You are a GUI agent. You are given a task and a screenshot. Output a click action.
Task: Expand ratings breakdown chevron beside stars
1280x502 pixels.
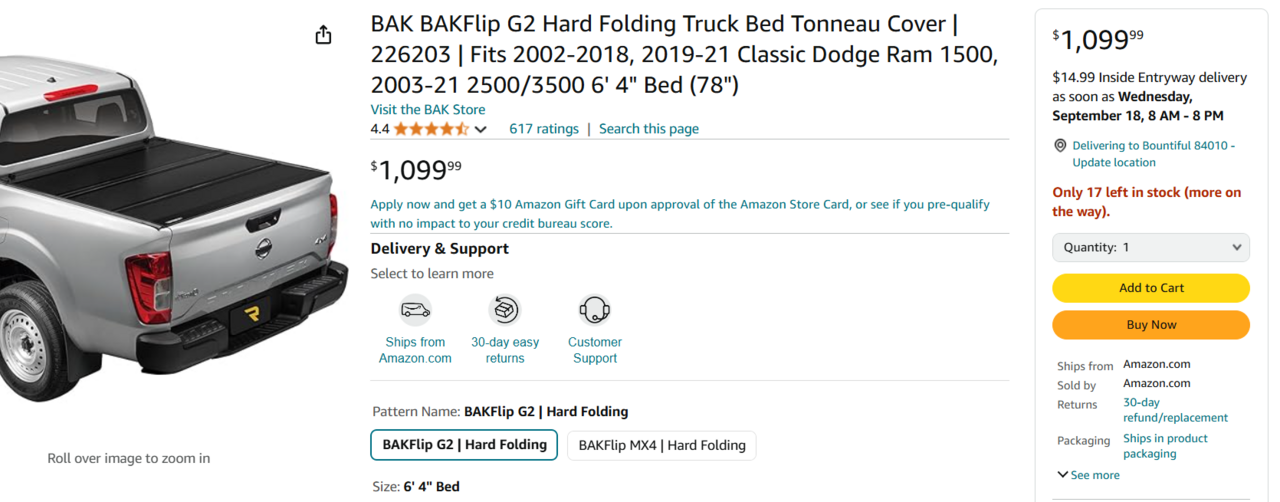tap(481, 129)
